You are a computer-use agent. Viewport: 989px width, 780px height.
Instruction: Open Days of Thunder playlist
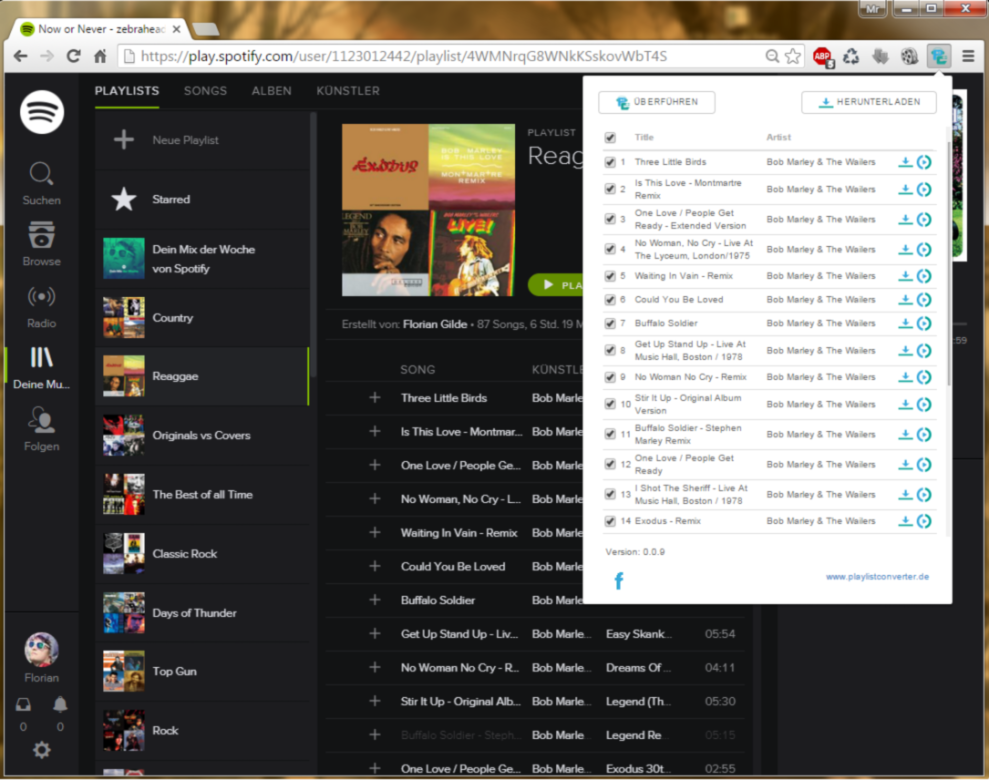pyautogui.click(x=202, y=613)
